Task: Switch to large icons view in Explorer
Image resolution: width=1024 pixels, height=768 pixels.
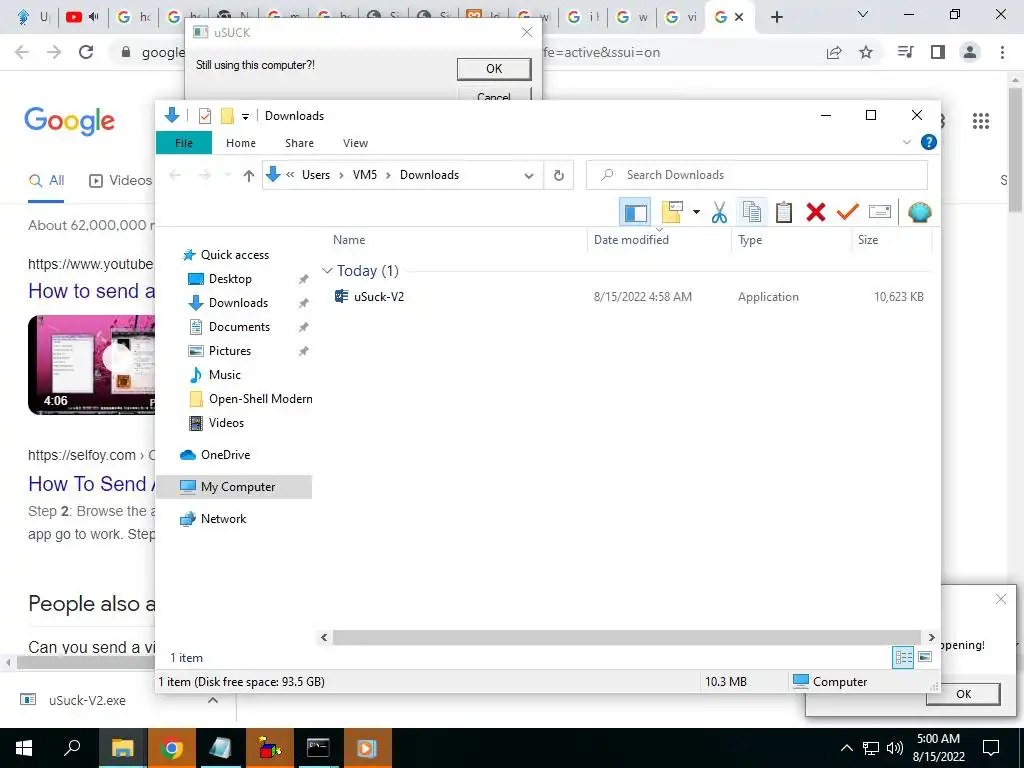Action: click(925, 657)
